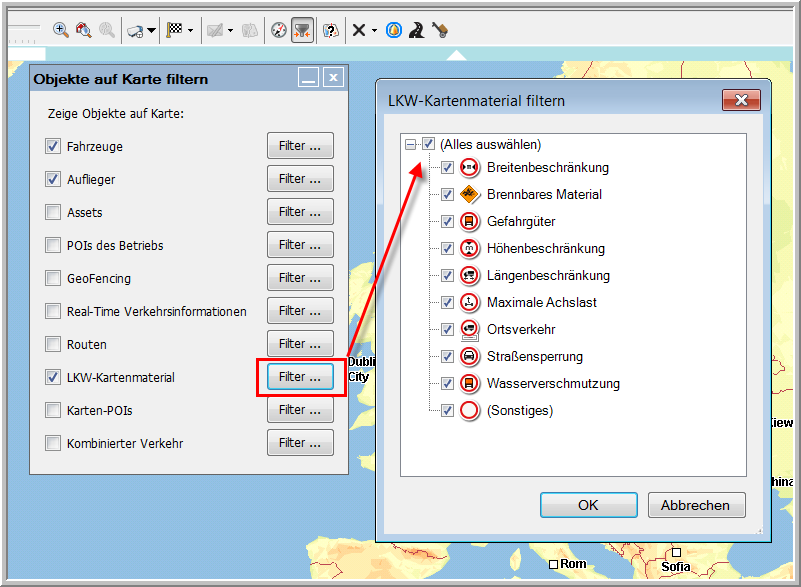Click the zoom in magnifier icon
801x587 pixels.
61,30
